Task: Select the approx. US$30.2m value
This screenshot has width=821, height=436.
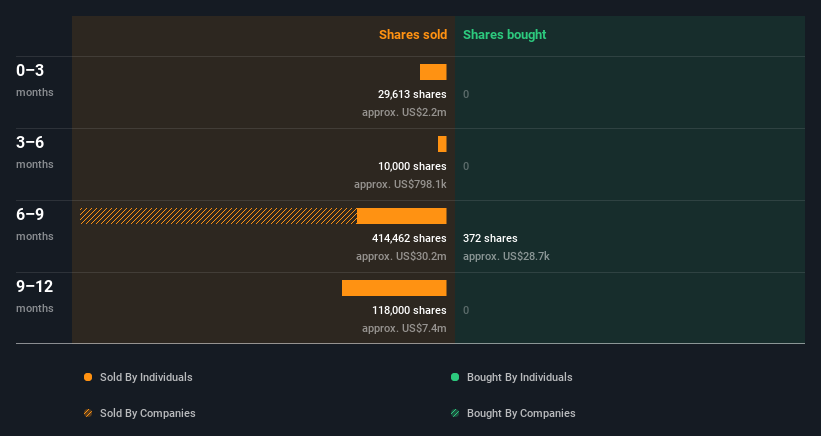Action: pyautogui.click(x=401, y=256)
